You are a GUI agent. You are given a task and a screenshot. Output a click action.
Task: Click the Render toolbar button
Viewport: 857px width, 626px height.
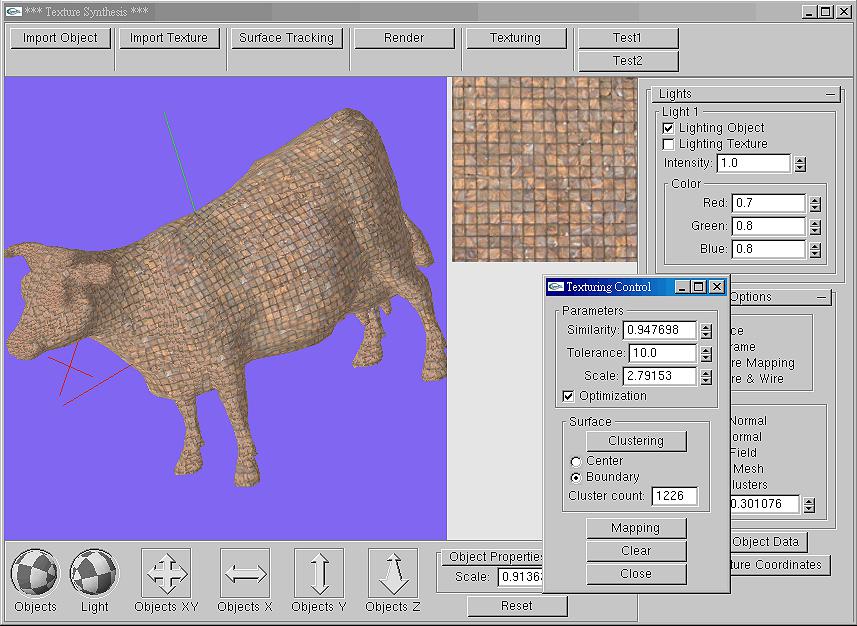(404, 37)
